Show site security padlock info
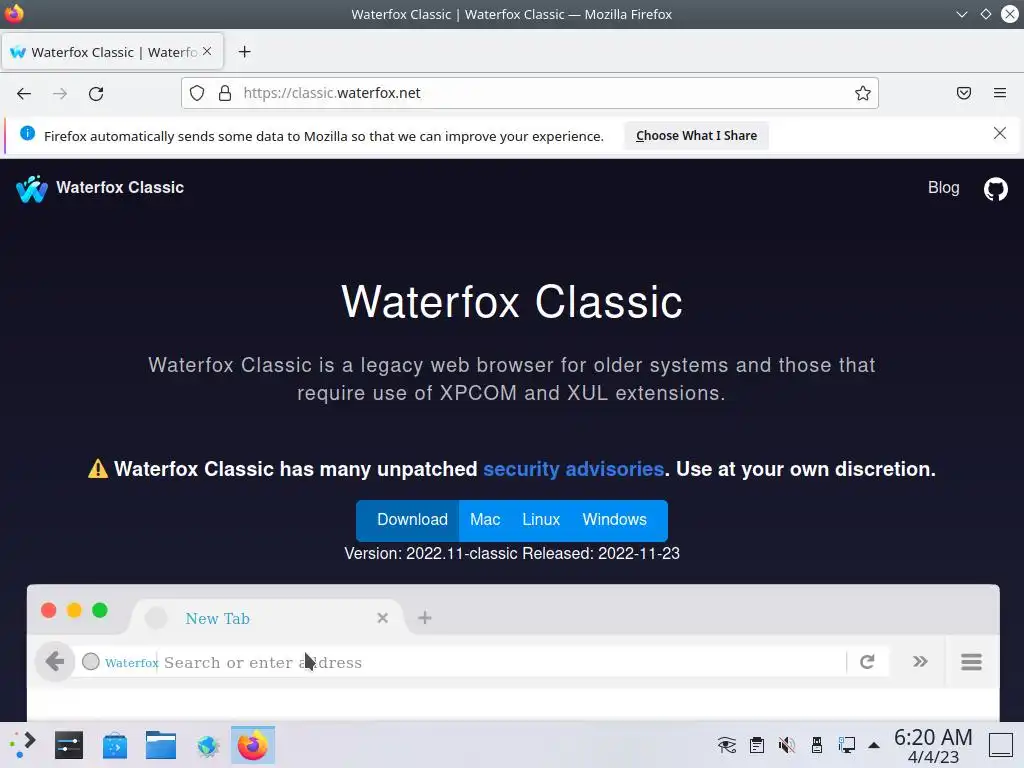This screenshot has height=768, width=1024. pyautogui.click(x=225, y=93)
